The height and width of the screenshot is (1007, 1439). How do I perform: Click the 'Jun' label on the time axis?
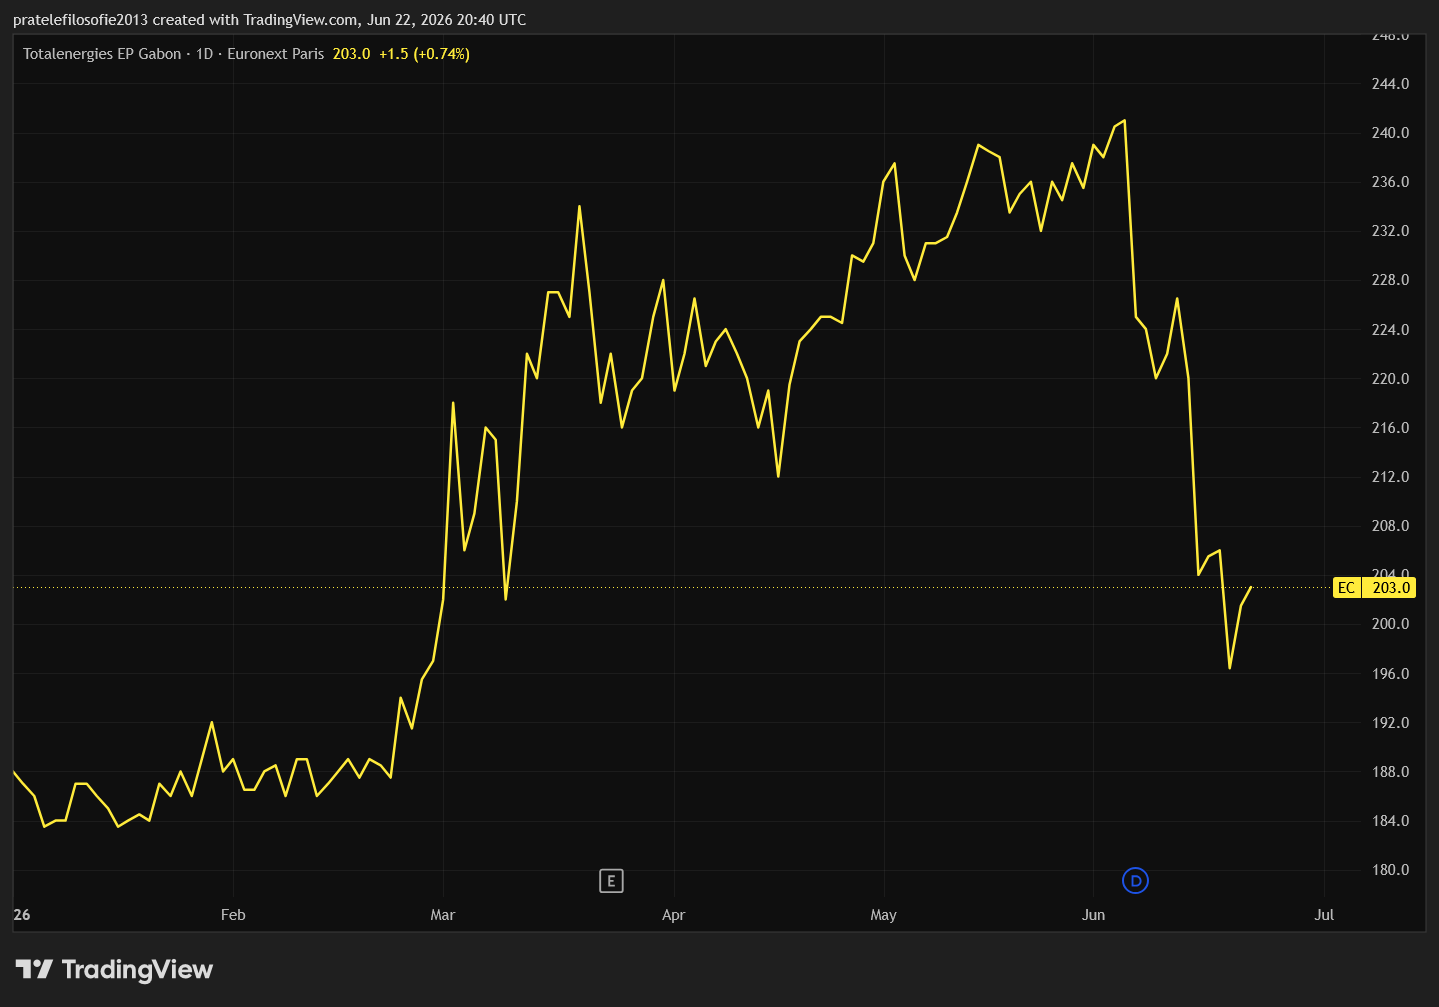point(1094,915)
